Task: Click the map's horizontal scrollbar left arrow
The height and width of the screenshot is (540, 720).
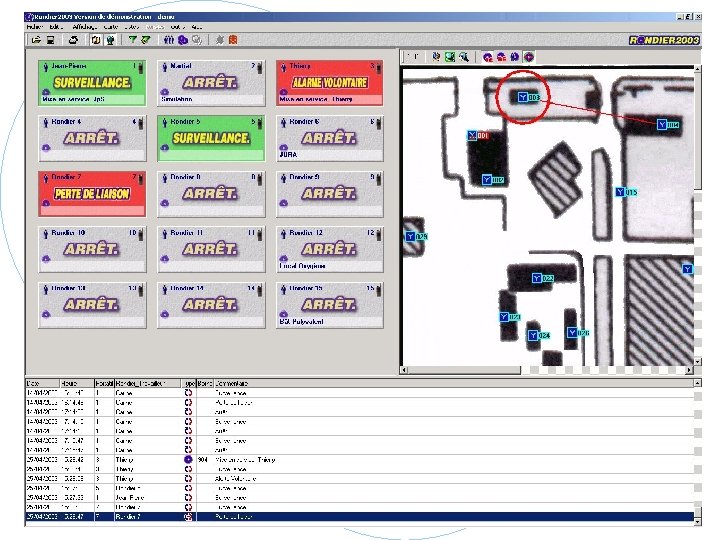Action: point(404,370)
